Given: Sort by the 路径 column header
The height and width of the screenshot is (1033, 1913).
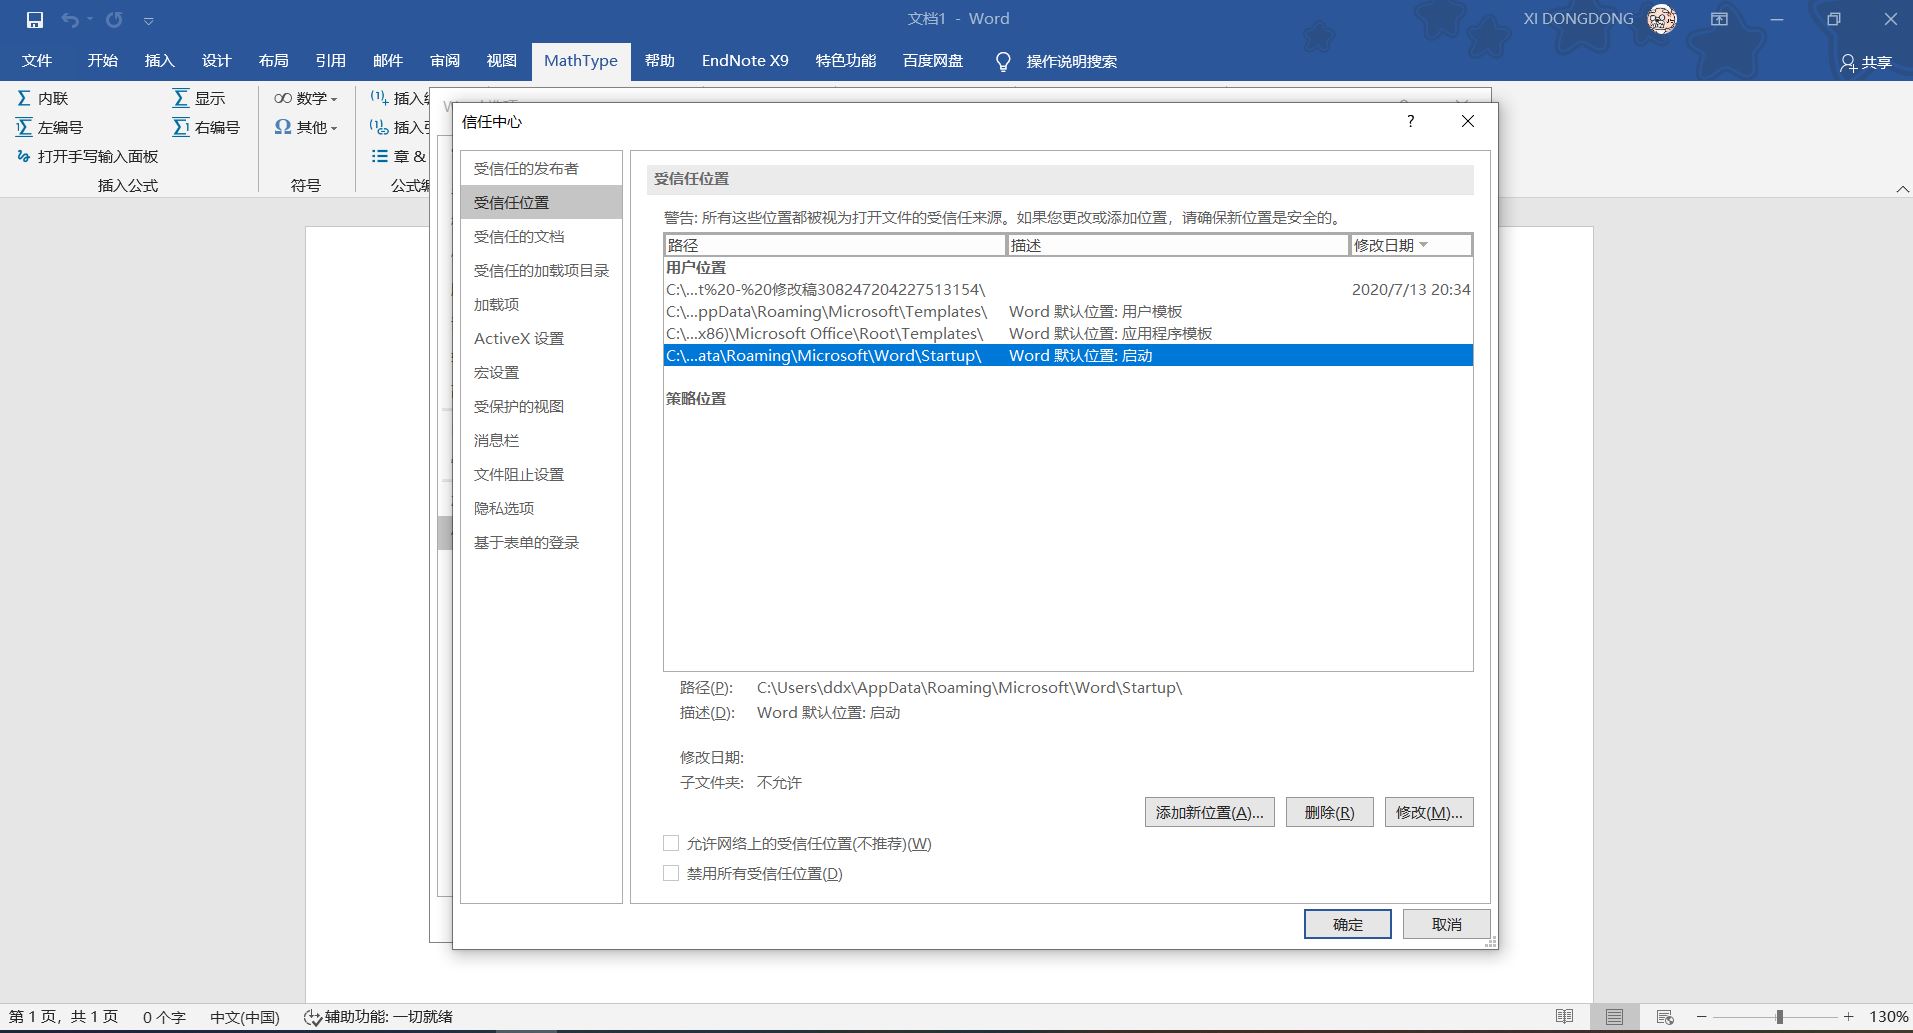Looking at the screenshot, I should click(x=835, y=245).
